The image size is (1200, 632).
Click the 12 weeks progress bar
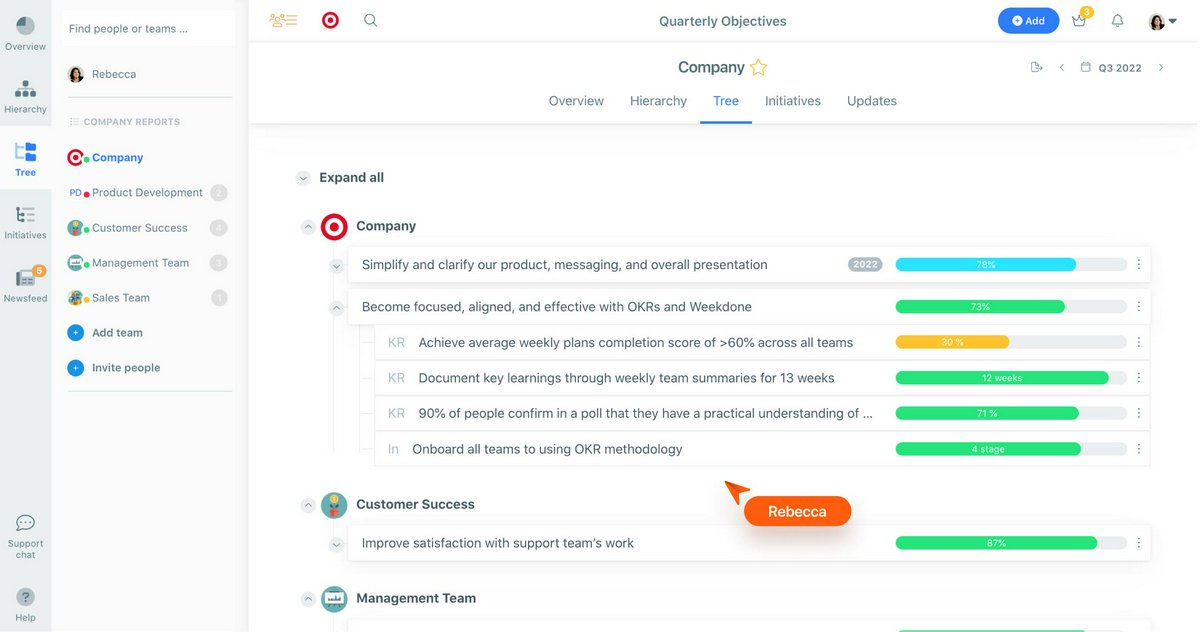tap(1011, 378)
